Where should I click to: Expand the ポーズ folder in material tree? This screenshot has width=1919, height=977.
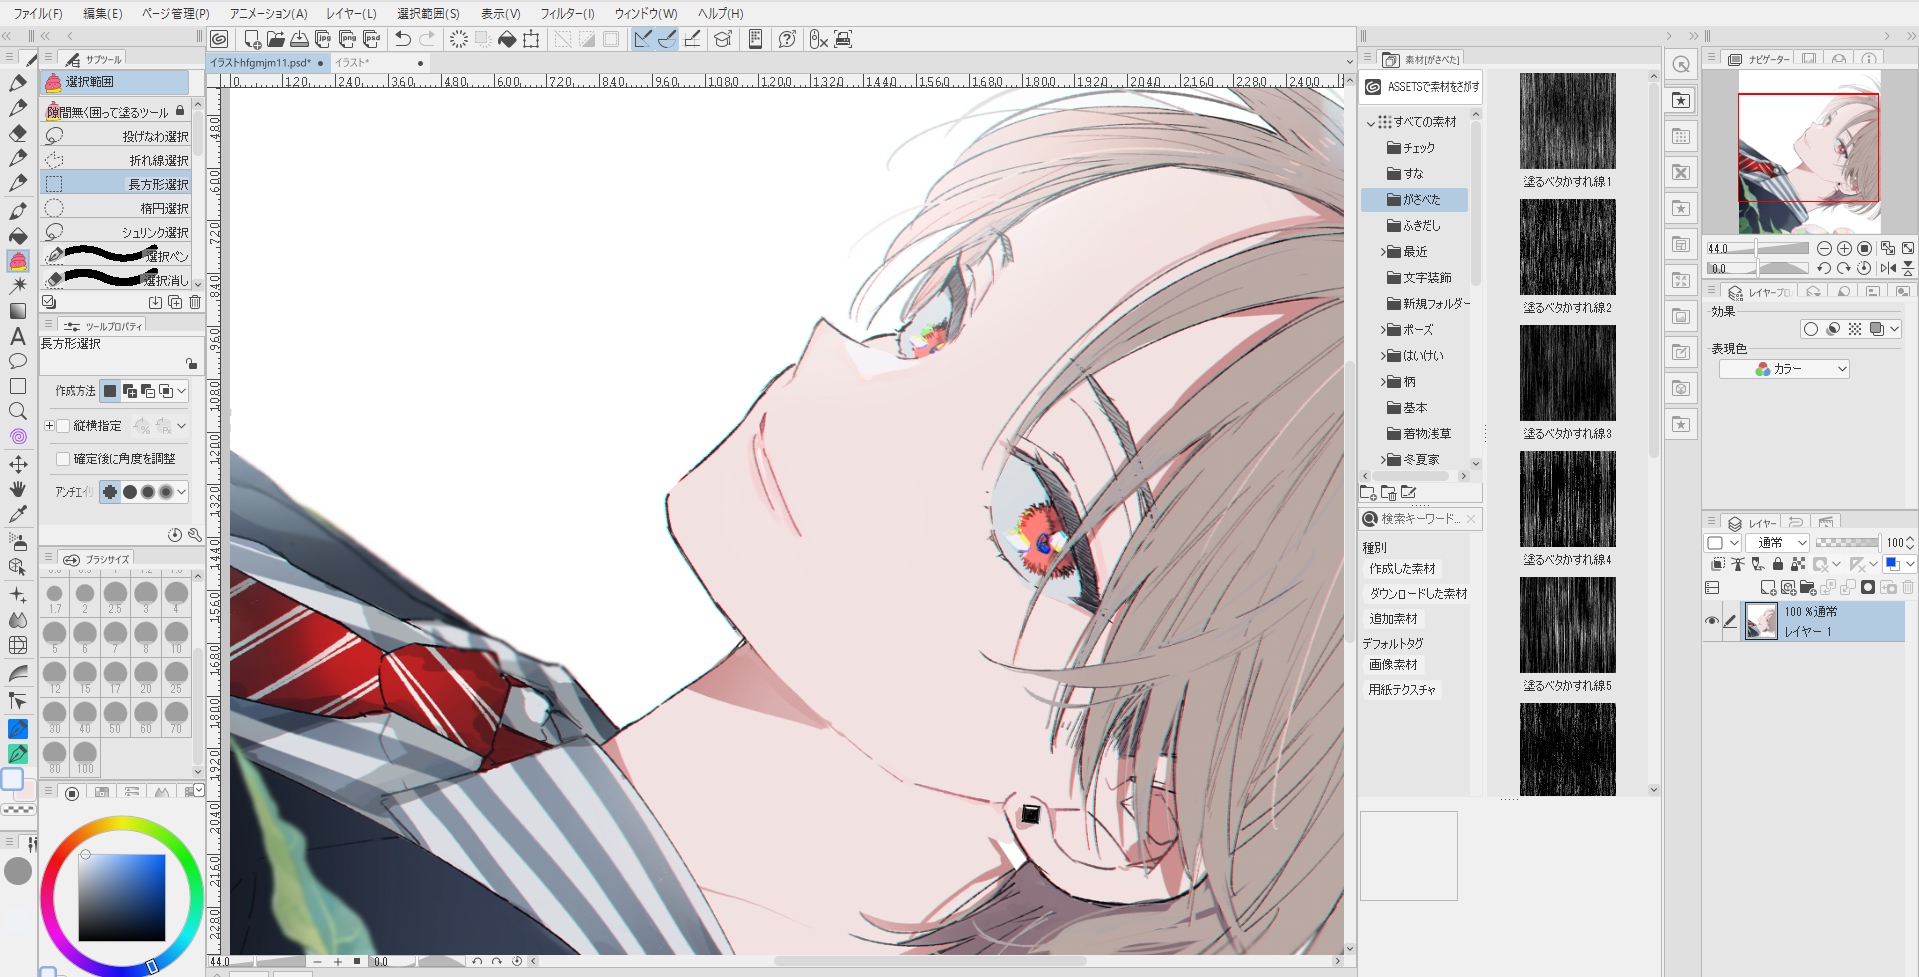coord(1384,330)
